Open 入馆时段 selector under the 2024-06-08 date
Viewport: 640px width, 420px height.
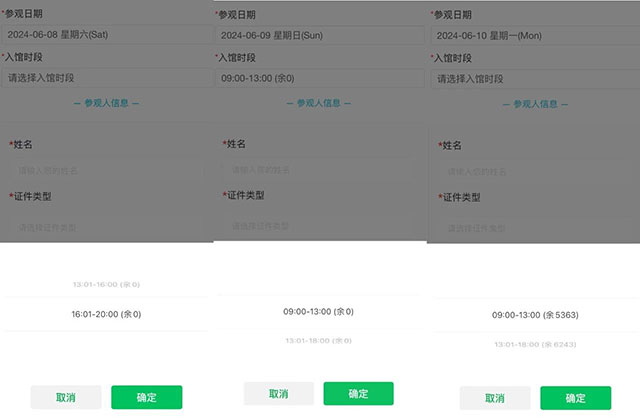105,77
